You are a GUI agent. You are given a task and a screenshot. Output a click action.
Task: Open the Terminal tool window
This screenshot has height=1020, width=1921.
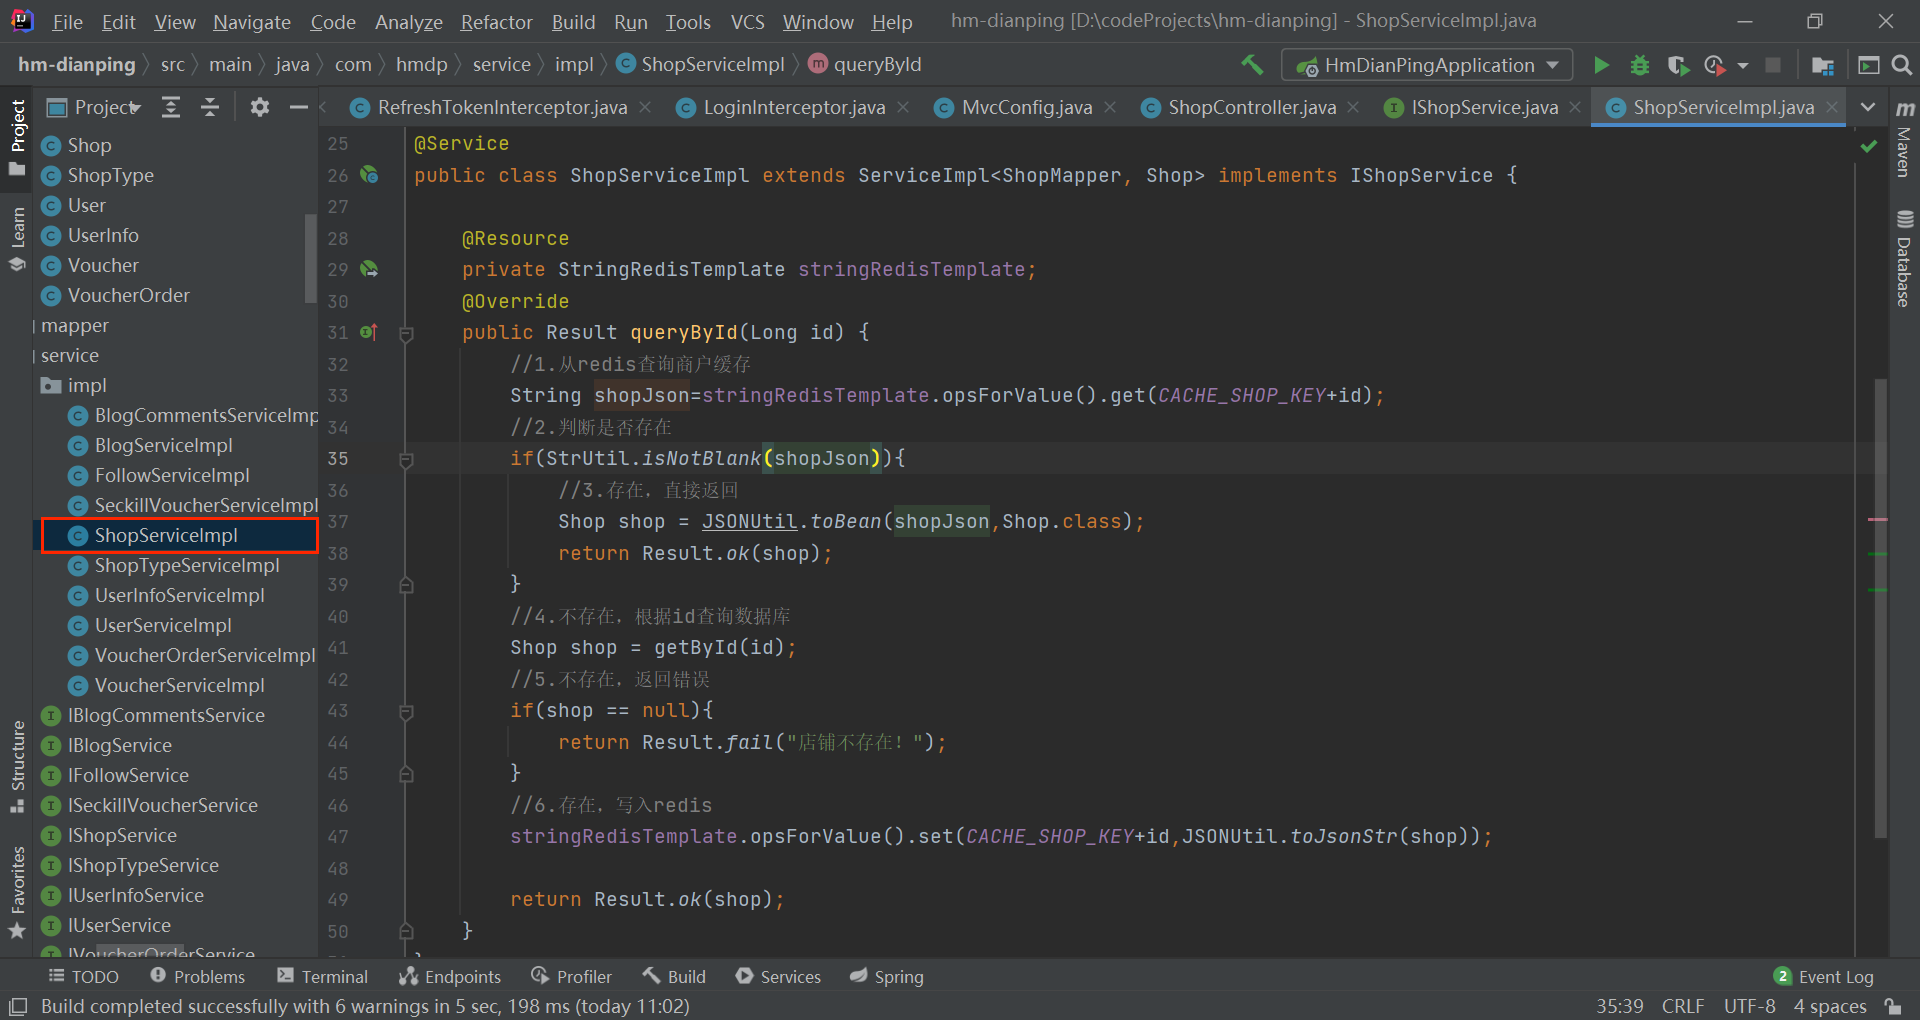322,976
